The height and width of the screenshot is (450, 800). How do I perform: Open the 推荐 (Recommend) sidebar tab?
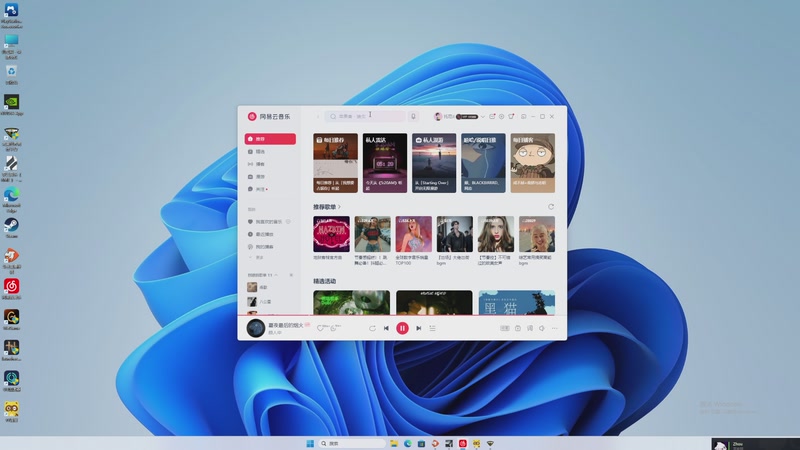pyautogui.click(x=270, y=139)
